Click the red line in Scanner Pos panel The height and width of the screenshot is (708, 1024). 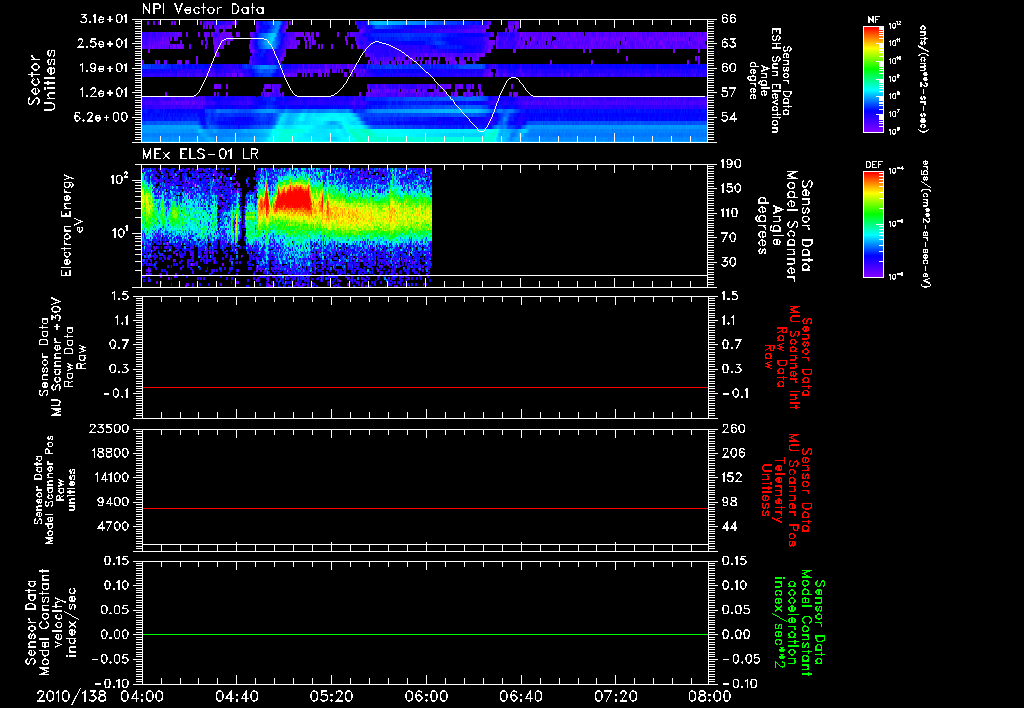point(425,508)
